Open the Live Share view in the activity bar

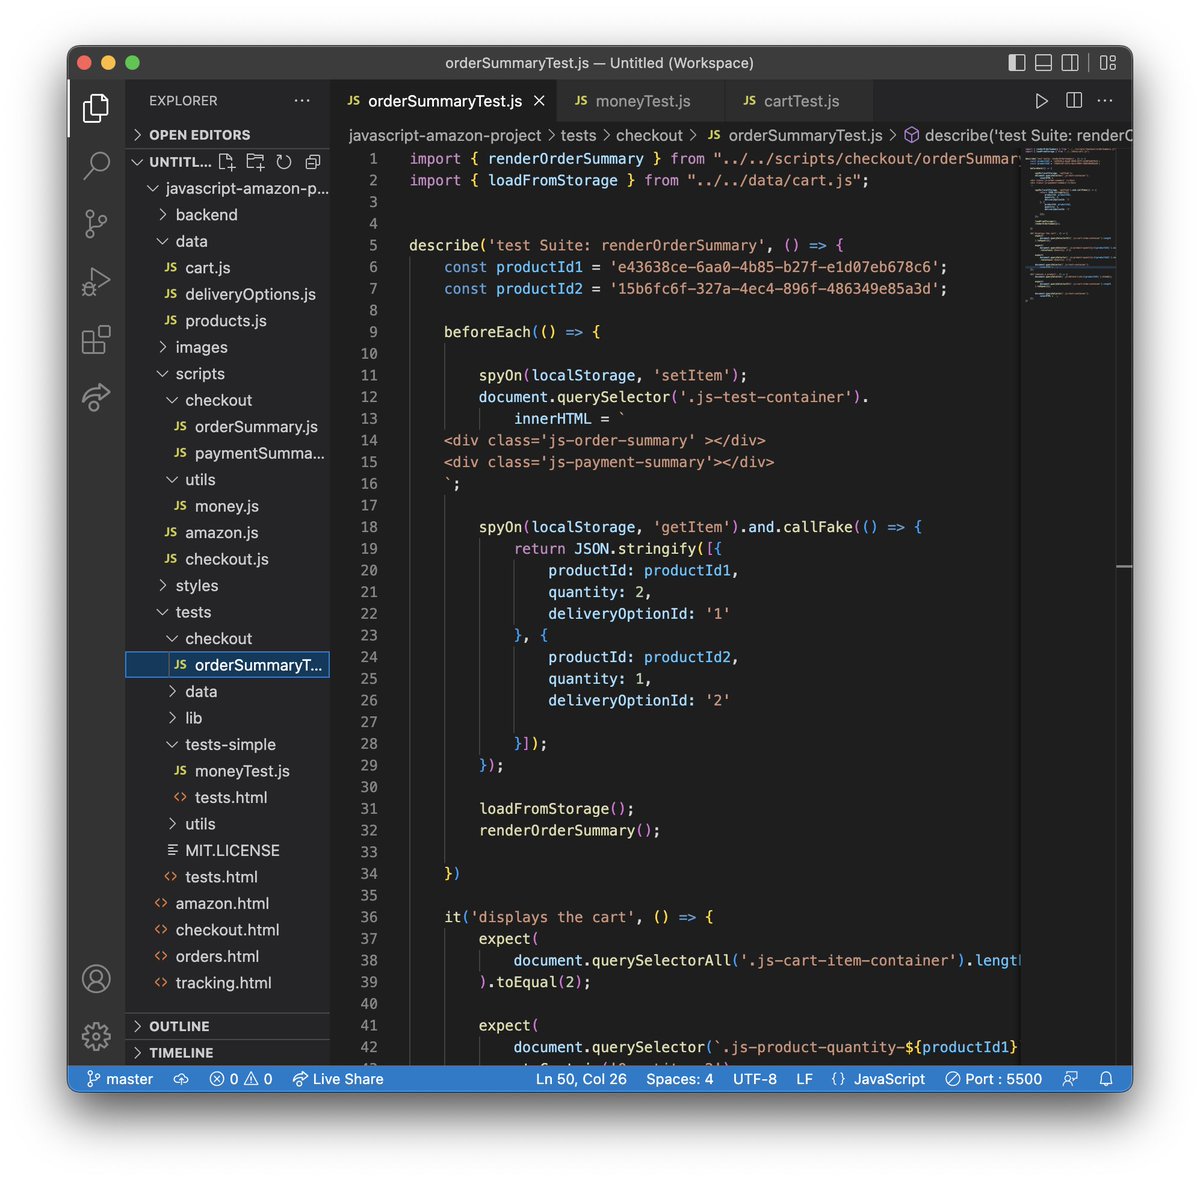pyautogui.click(x=96, y=397)
